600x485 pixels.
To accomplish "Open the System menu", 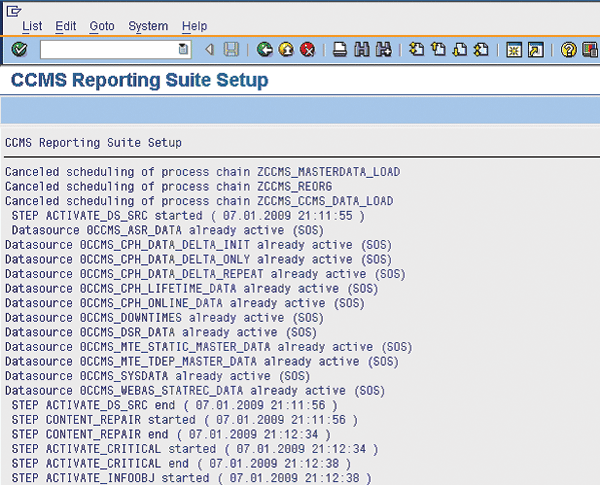I will [x=148, y=25].
